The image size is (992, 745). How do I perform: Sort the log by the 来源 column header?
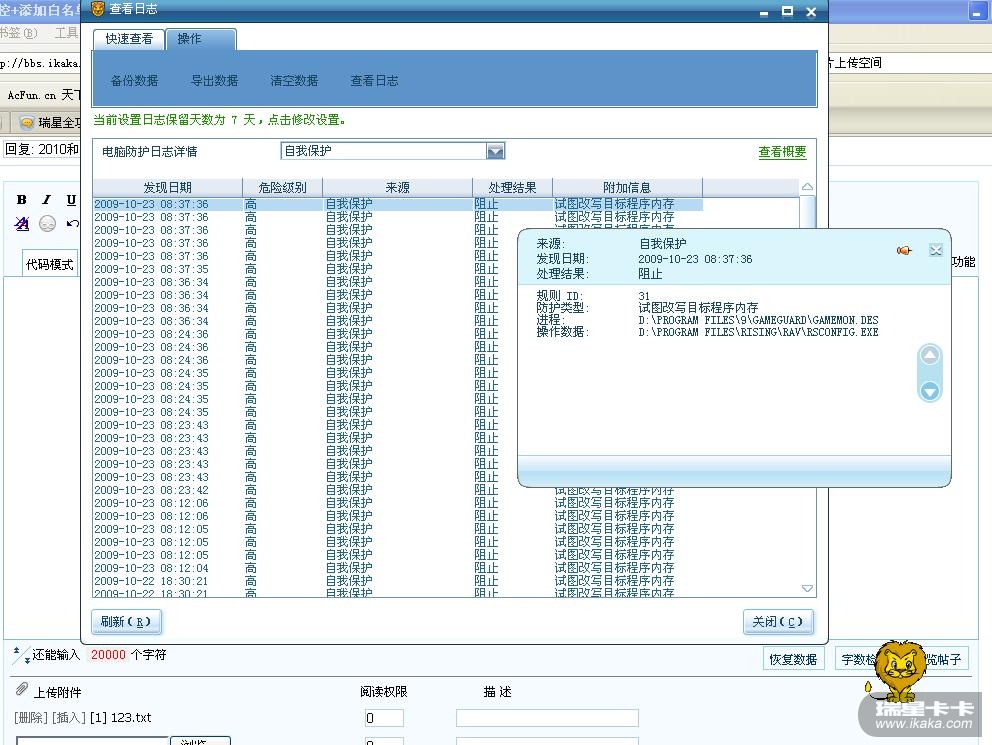[x=397, y=187]
